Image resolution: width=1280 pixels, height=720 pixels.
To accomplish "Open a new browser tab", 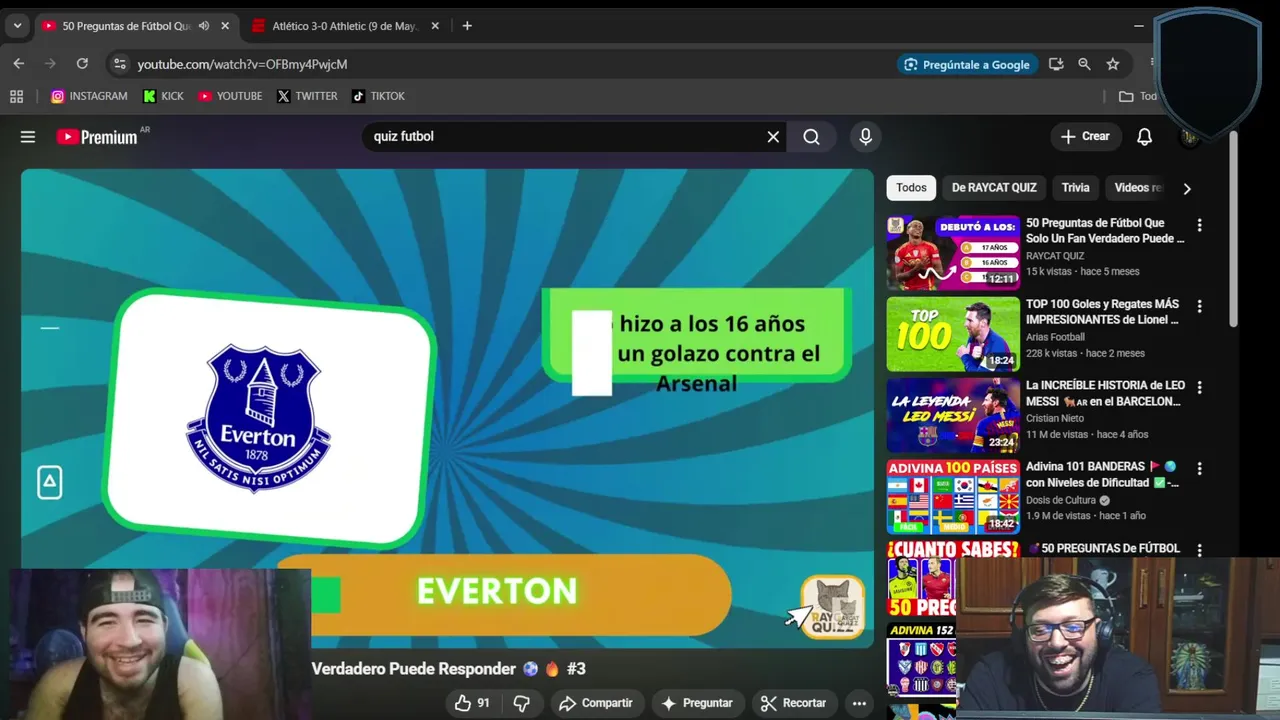I will tap(467, 26).
